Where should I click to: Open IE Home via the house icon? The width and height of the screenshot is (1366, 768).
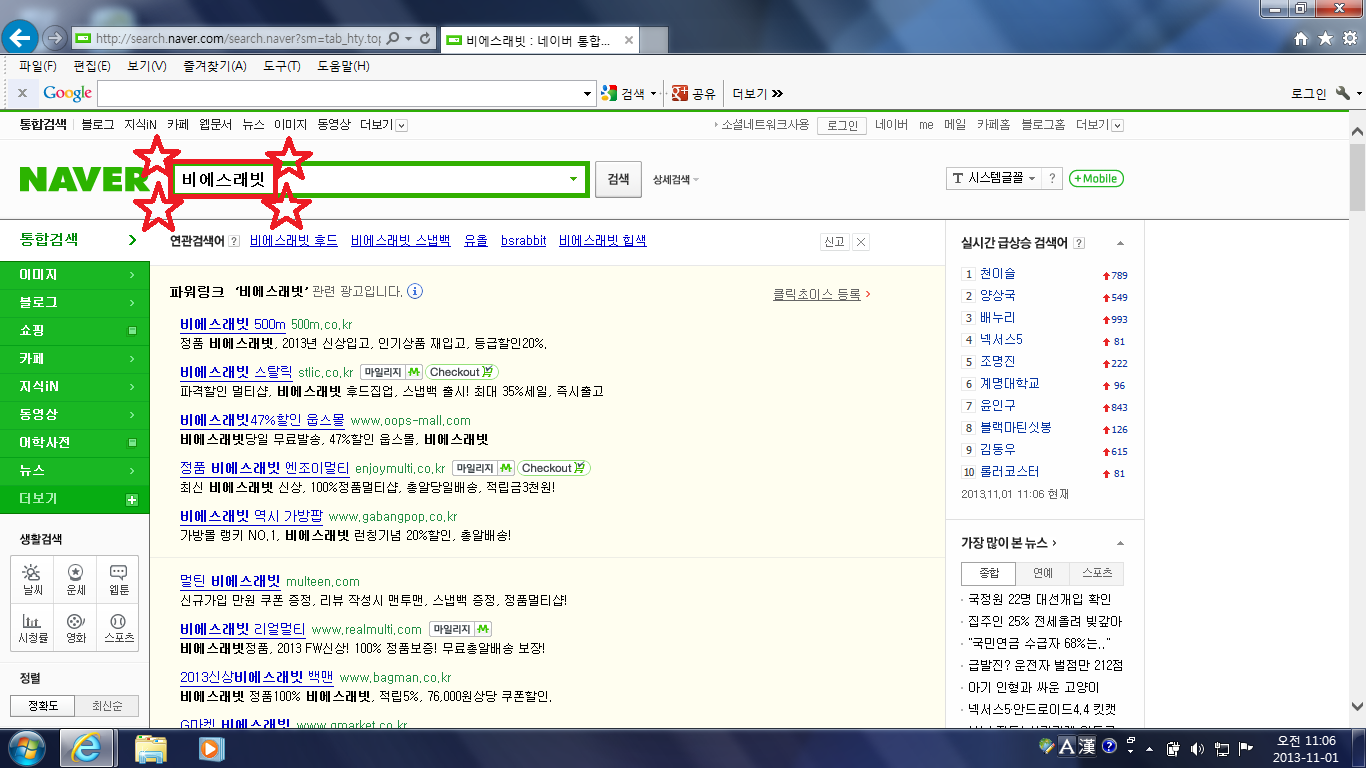point(1301,38)
